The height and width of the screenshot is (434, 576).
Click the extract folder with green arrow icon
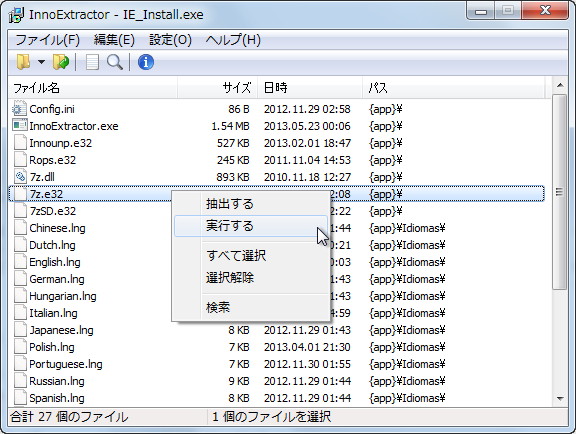pyautogui.click(x=61, y=62)
